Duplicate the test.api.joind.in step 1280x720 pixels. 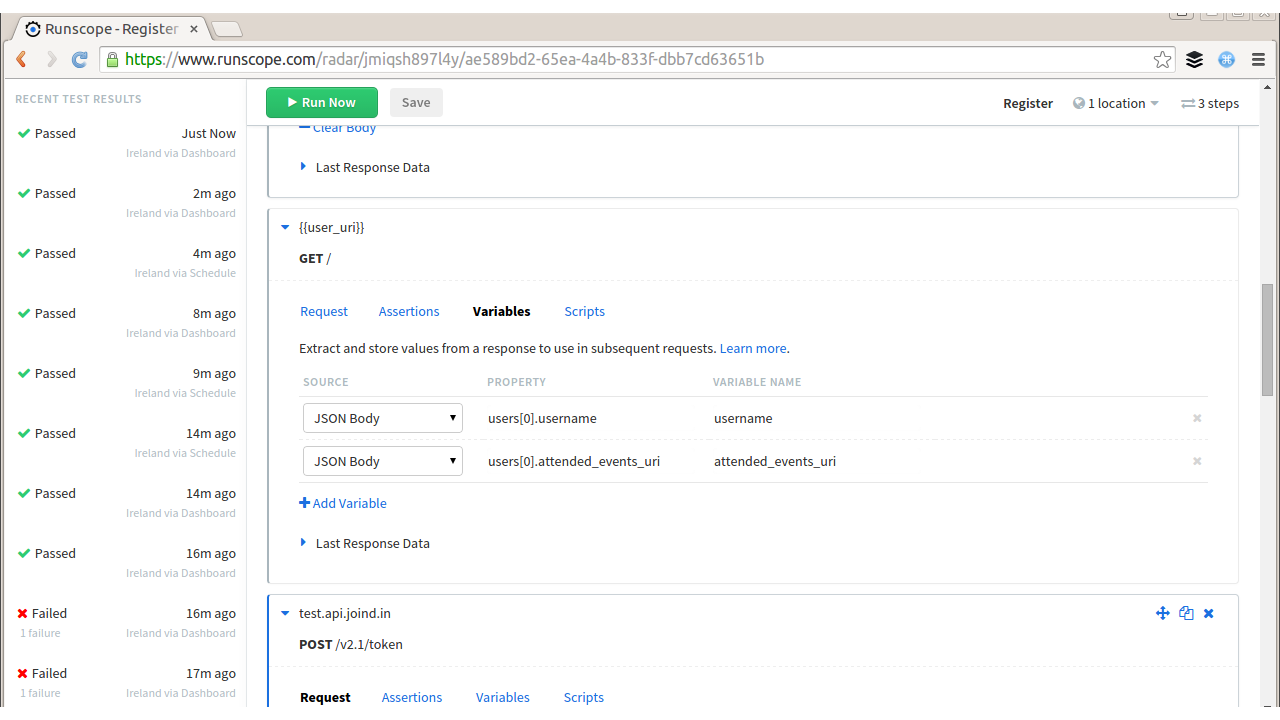(x=1186, y=613)
